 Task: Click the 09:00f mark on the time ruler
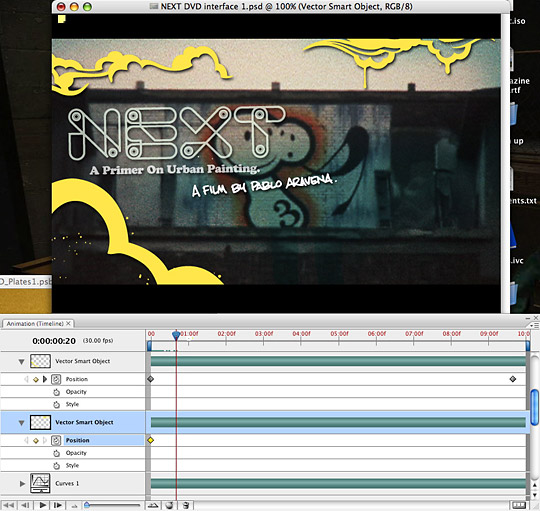(489, 334)
